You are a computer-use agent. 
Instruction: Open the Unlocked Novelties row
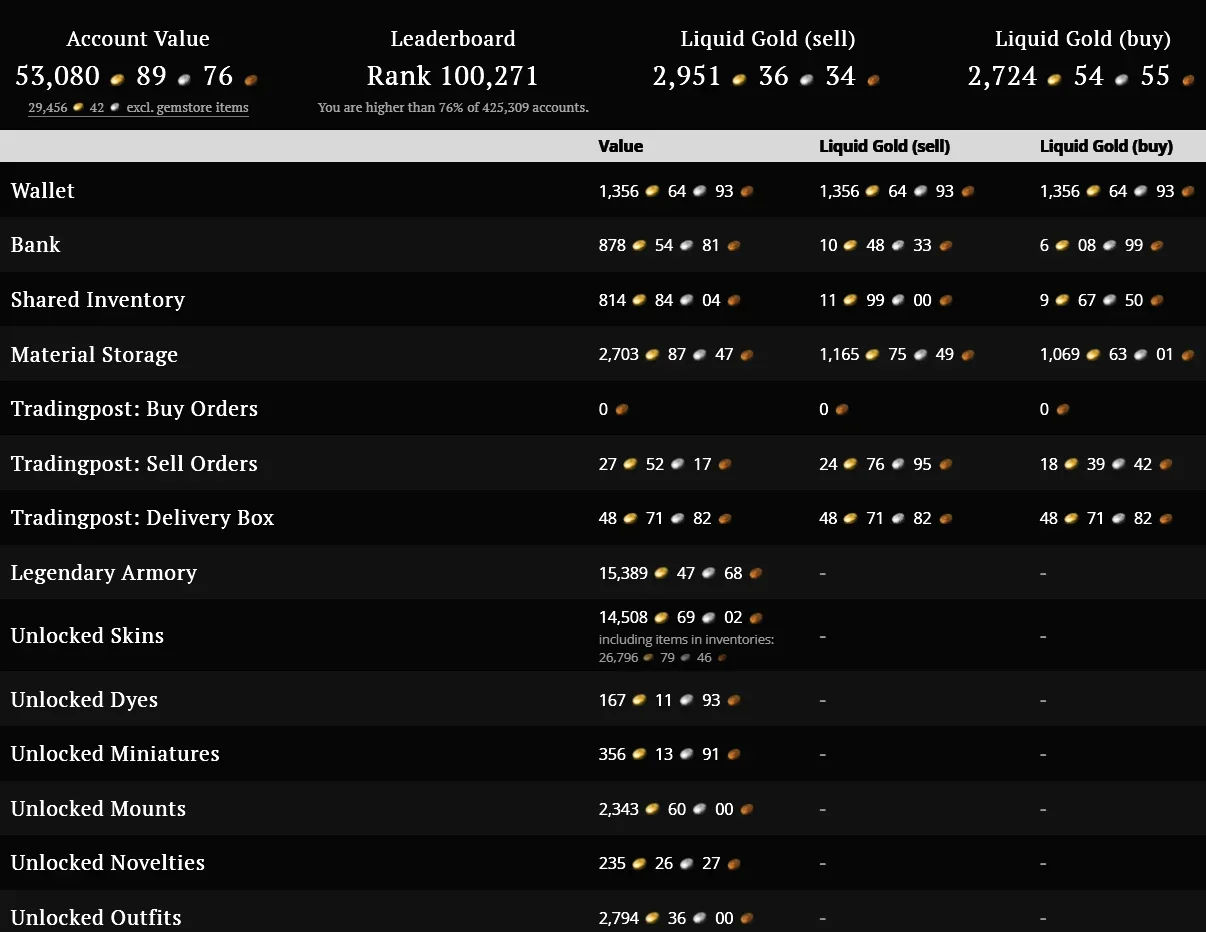click(603, 863)
